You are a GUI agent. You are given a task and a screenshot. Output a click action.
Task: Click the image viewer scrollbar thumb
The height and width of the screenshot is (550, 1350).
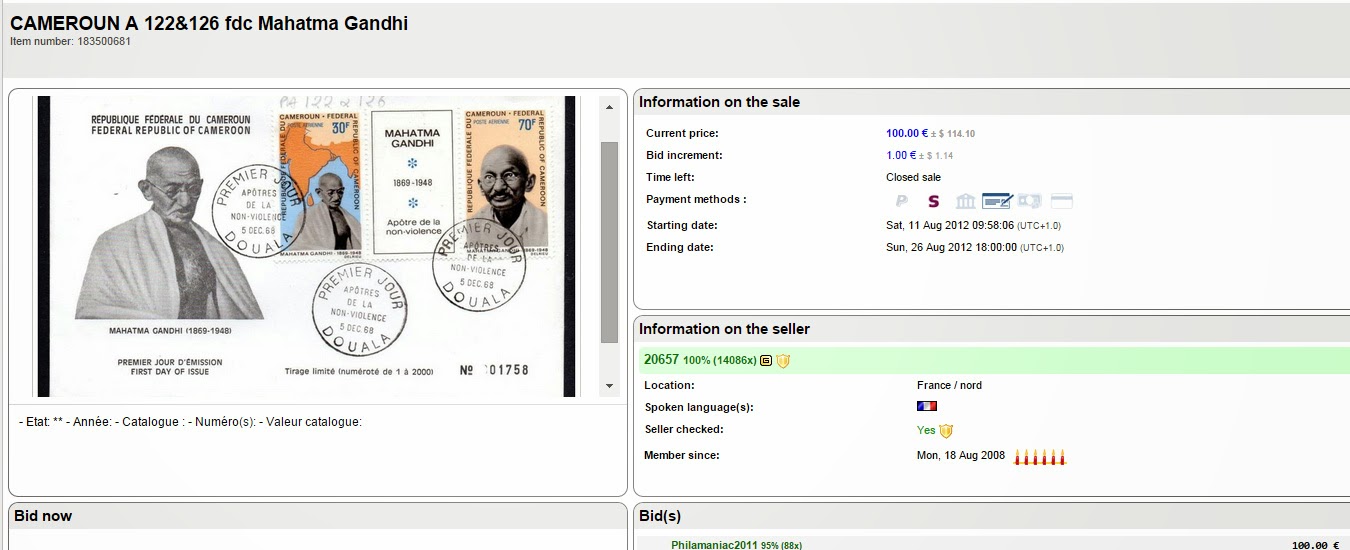pyautogui.click(x=609, y=242)
